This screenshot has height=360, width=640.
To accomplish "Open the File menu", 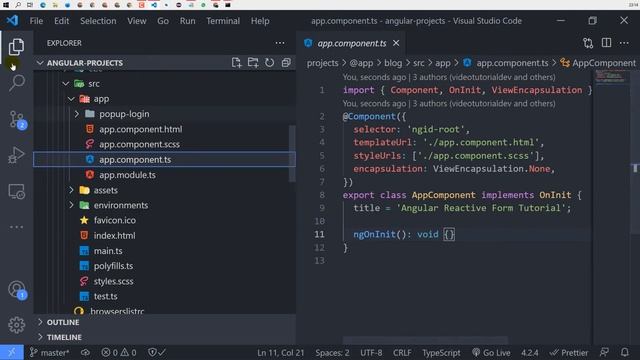I will pos(36,21).
